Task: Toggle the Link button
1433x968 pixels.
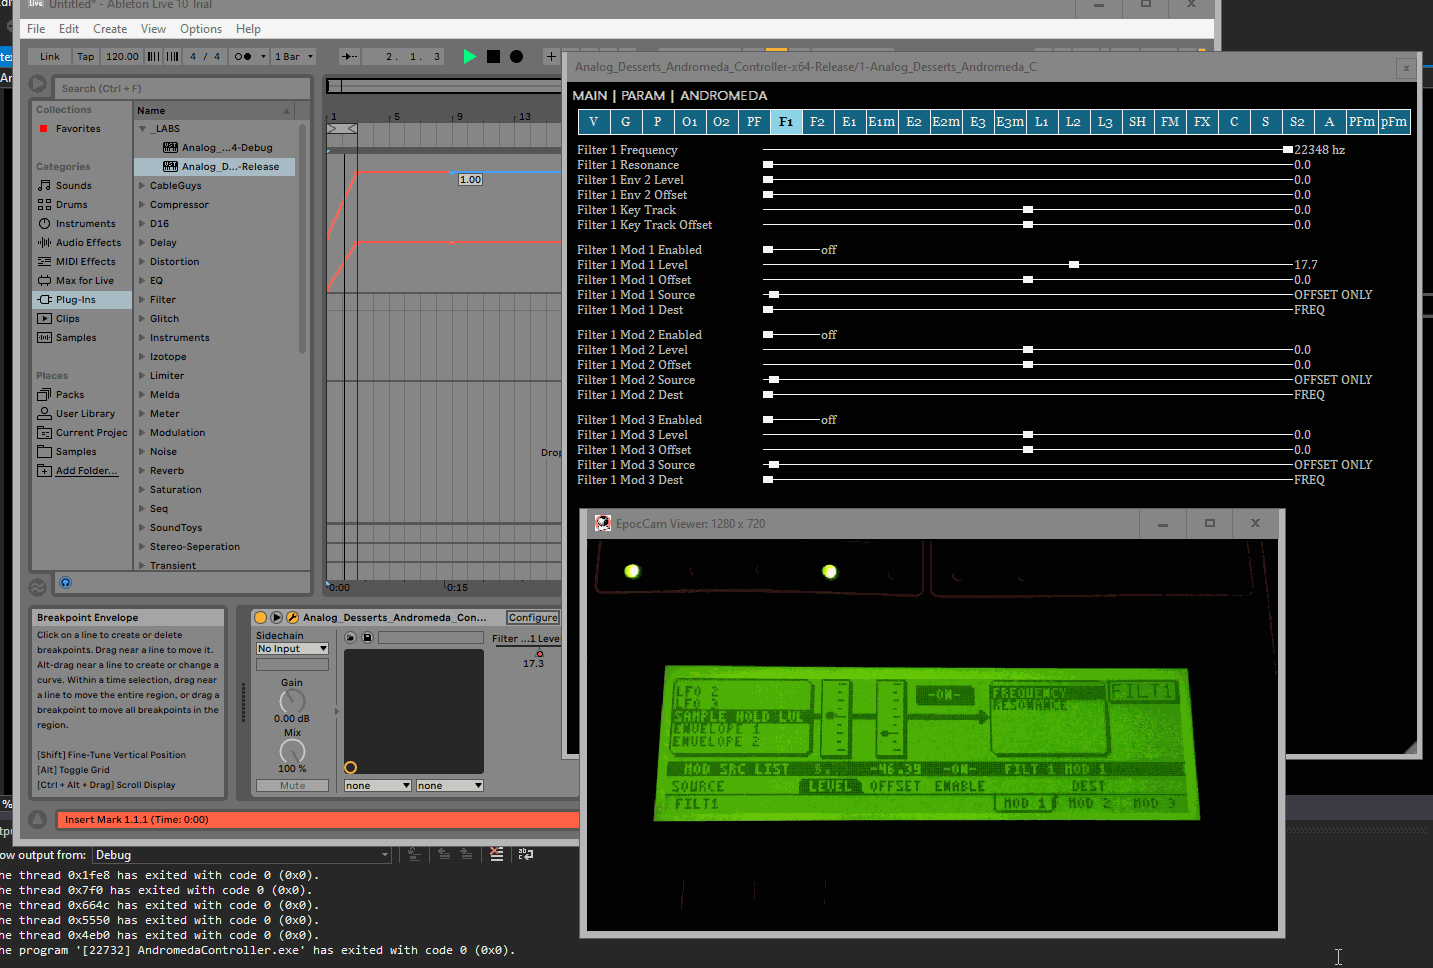Action: [50, 57]
